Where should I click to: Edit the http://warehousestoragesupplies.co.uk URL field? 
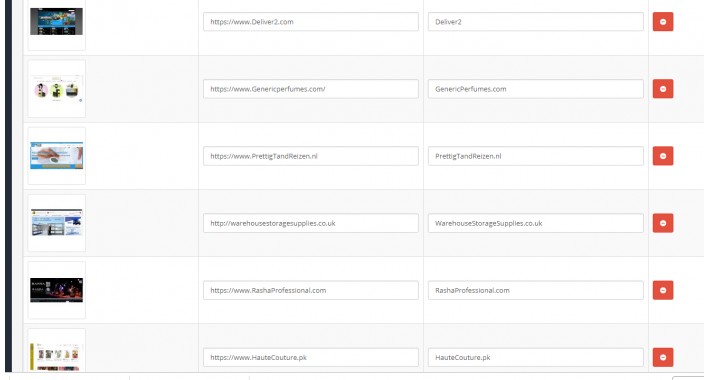[x=311, y=223]
